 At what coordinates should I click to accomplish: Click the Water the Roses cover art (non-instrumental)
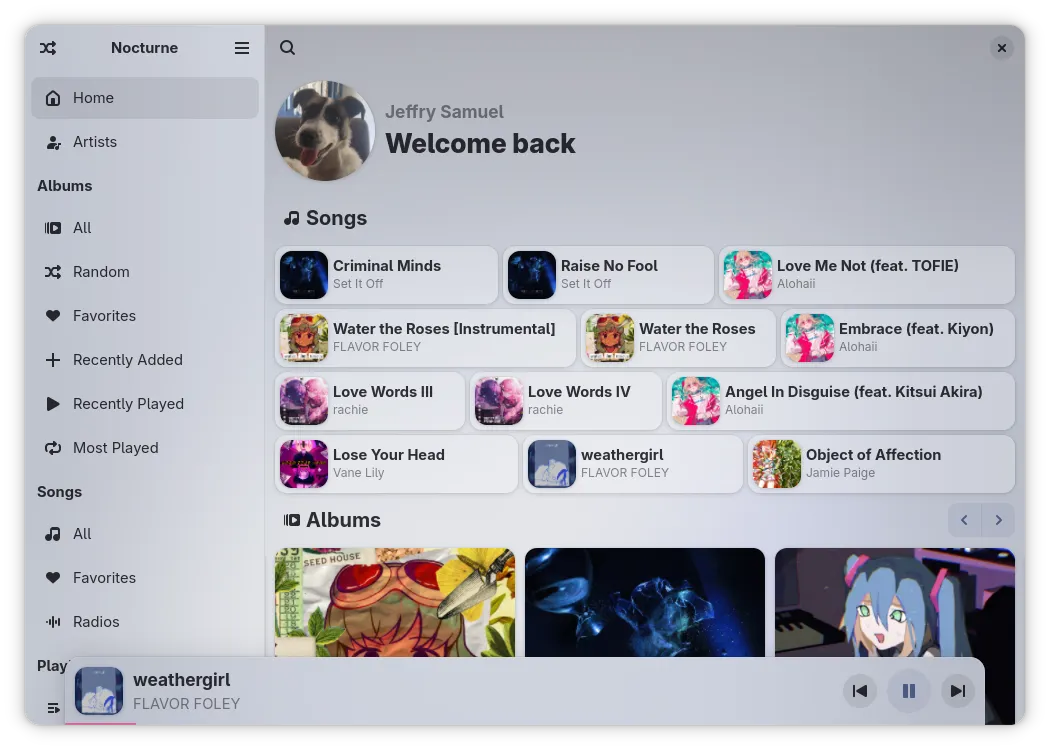click(x=609, y=338)
